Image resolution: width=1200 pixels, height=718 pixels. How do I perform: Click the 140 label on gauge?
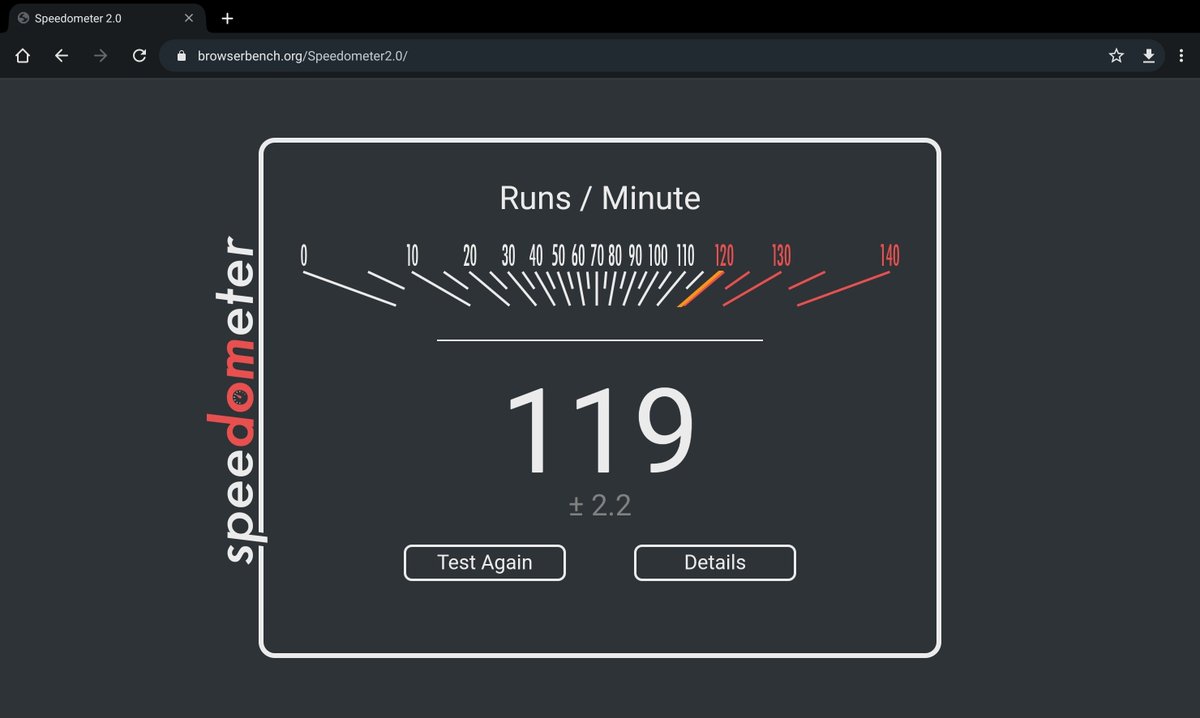pos(889,256)
